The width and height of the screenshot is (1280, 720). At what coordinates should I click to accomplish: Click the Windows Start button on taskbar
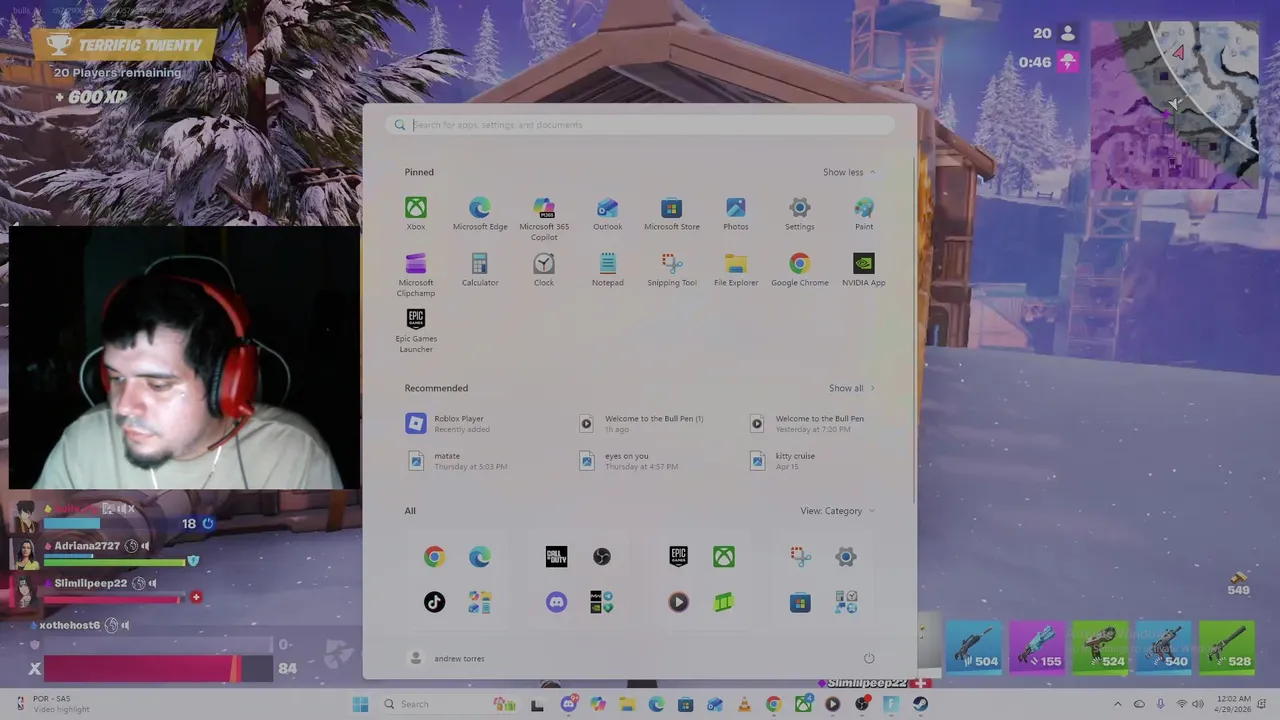pyautogui.click(x=360, y=704)
